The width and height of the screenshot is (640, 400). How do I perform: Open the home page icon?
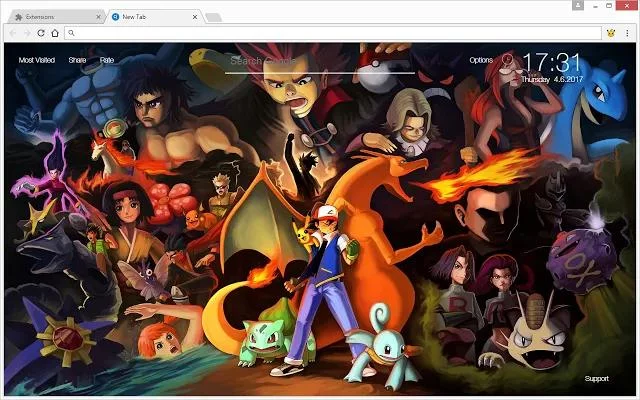pyautogui.click(x=55, y=33)
